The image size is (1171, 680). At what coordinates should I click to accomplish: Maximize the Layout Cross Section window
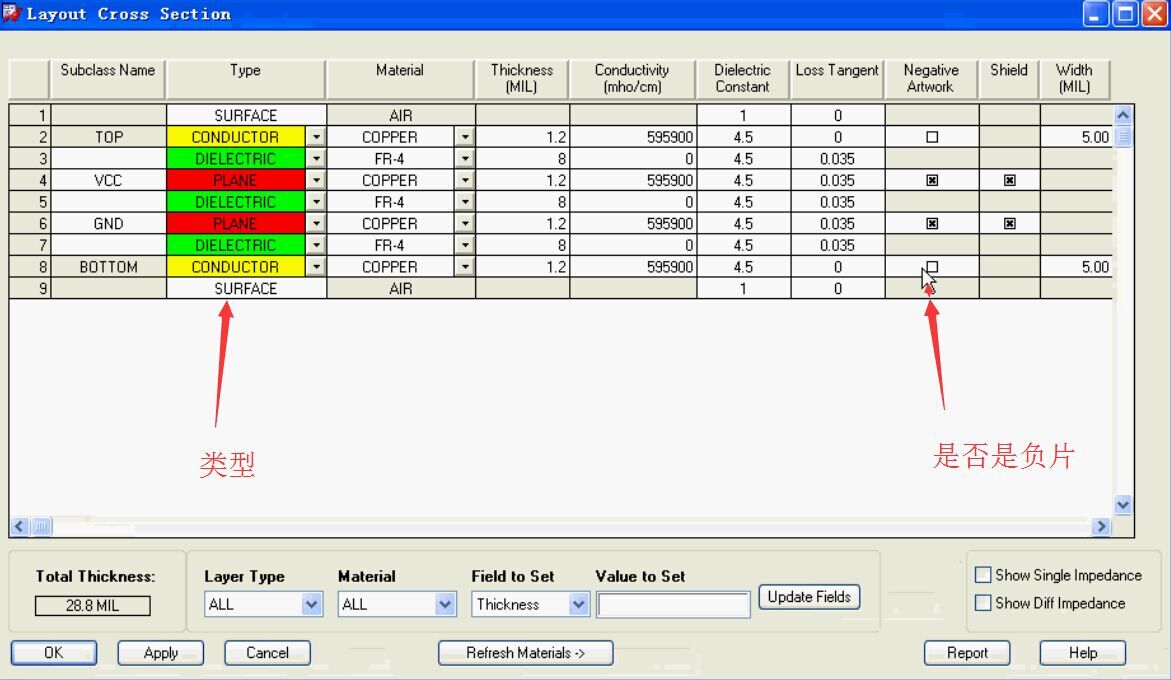point(1125,14)
